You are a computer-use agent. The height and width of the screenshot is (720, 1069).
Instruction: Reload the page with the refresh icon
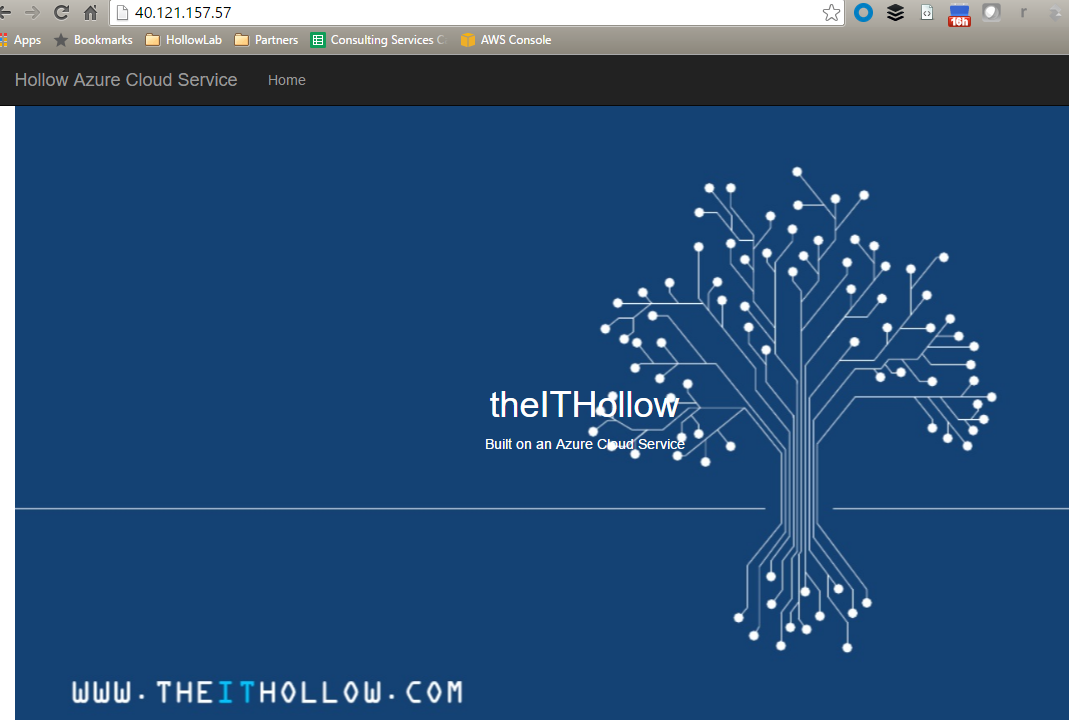[61, 12]
